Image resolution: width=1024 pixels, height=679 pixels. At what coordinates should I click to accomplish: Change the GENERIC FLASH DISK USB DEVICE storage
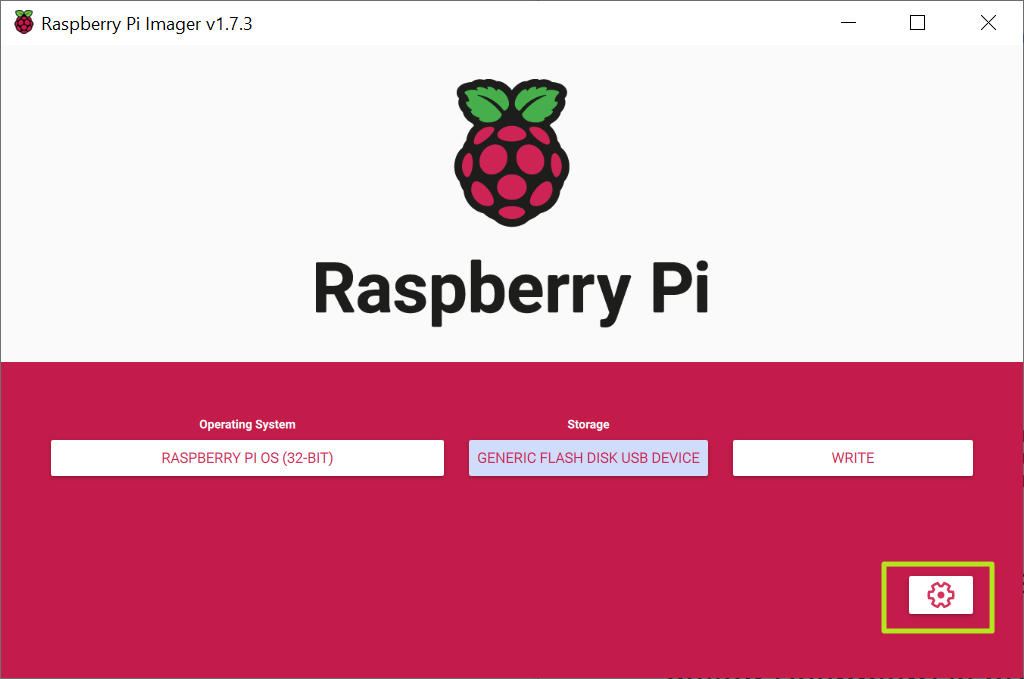588,457
